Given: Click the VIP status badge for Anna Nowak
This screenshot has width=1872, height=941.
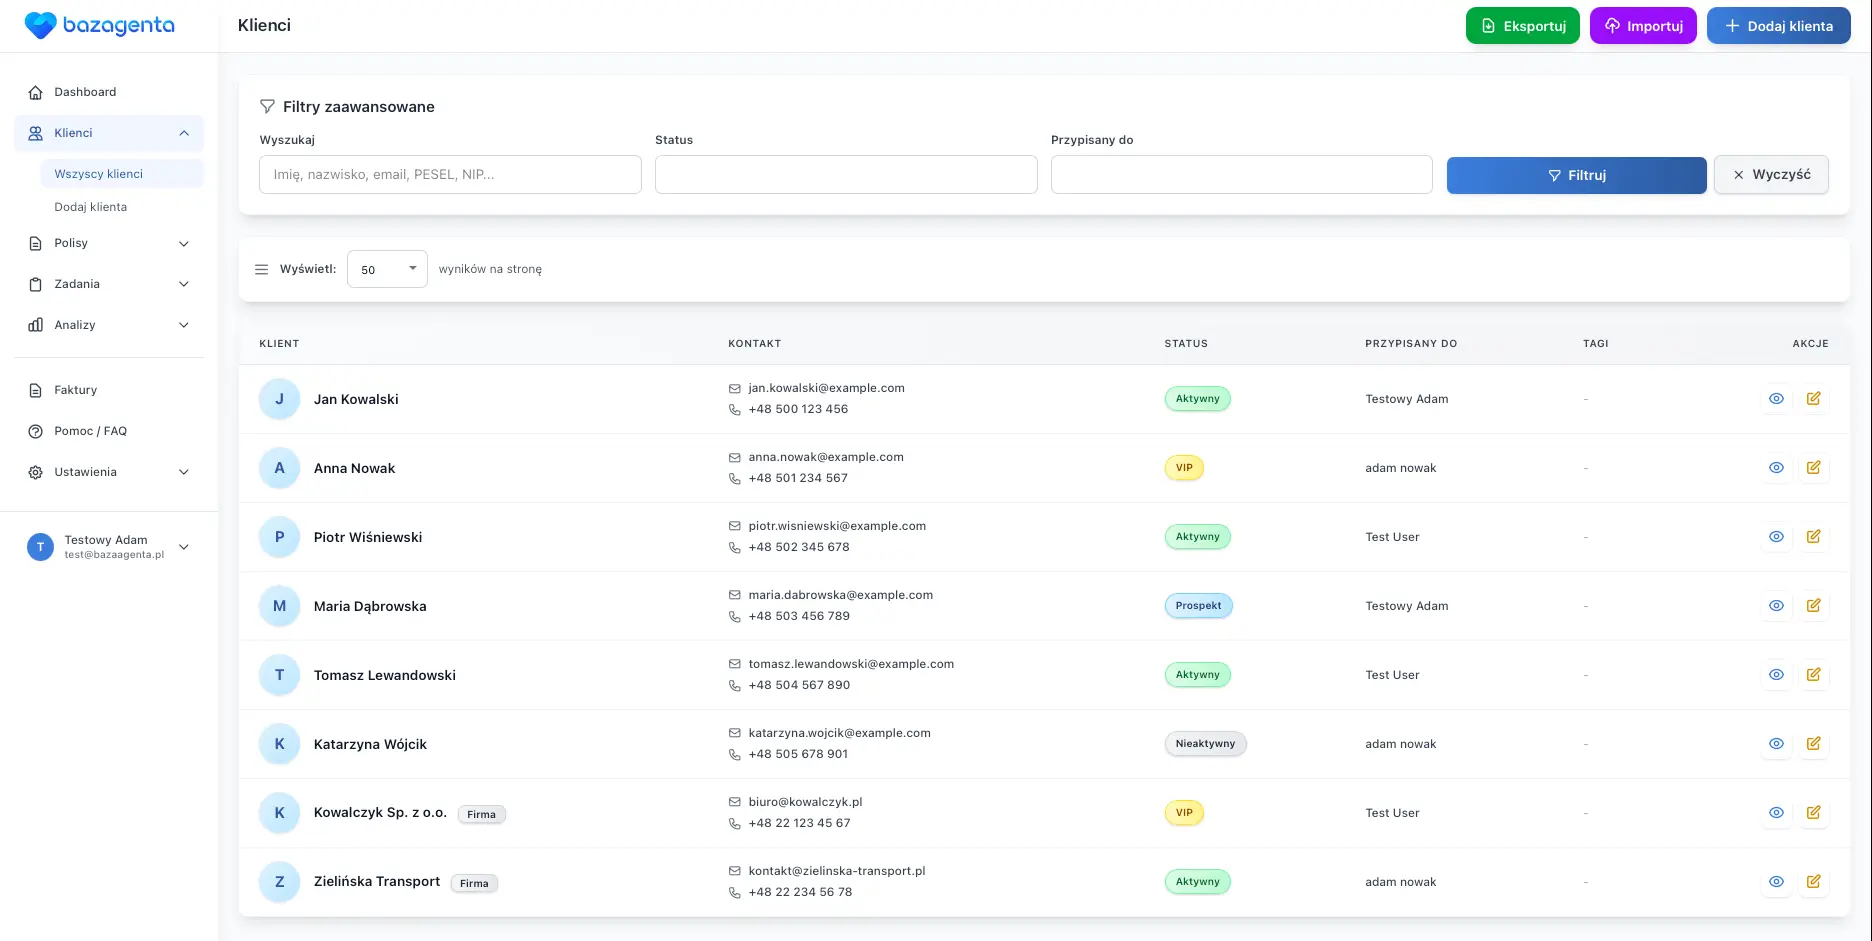Looking at the screenshot, I should 1184,468.
